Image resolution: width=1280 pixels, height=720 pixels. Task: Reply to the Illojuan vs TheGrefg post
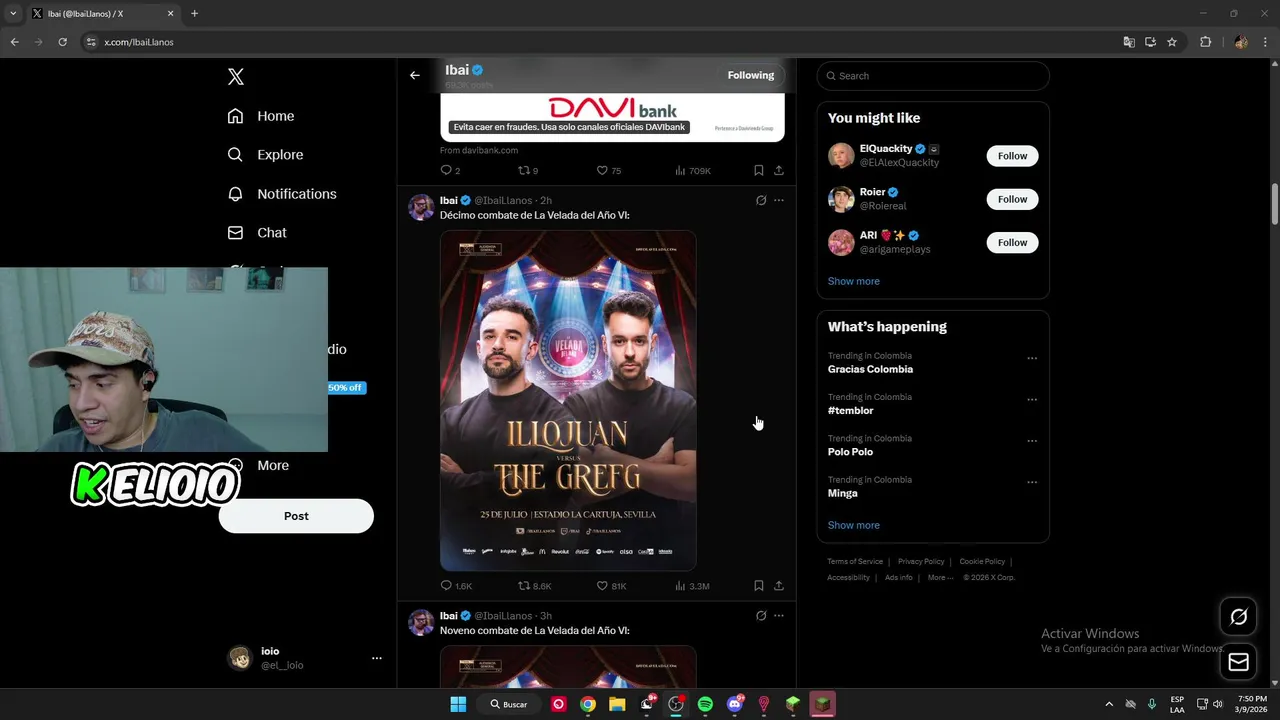click(455, 586)
